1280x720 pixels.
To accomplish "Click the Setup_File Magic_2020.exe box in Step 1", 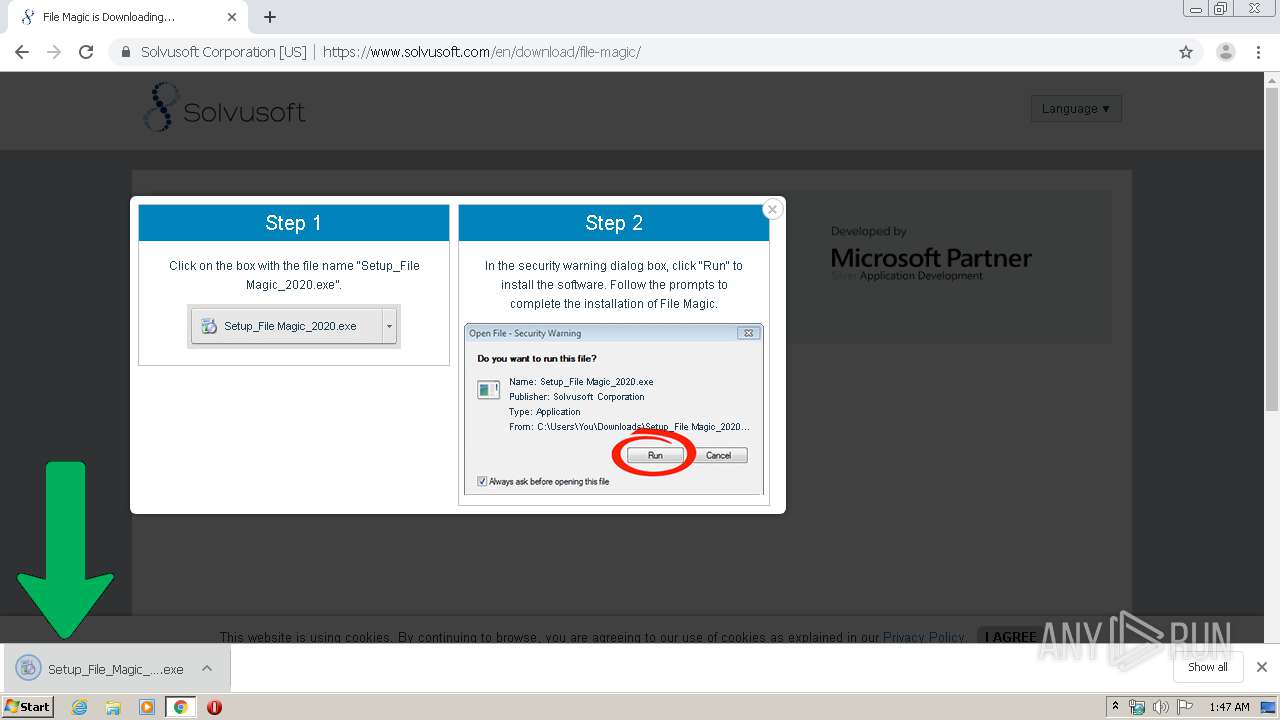I will (x=293, y=326).
